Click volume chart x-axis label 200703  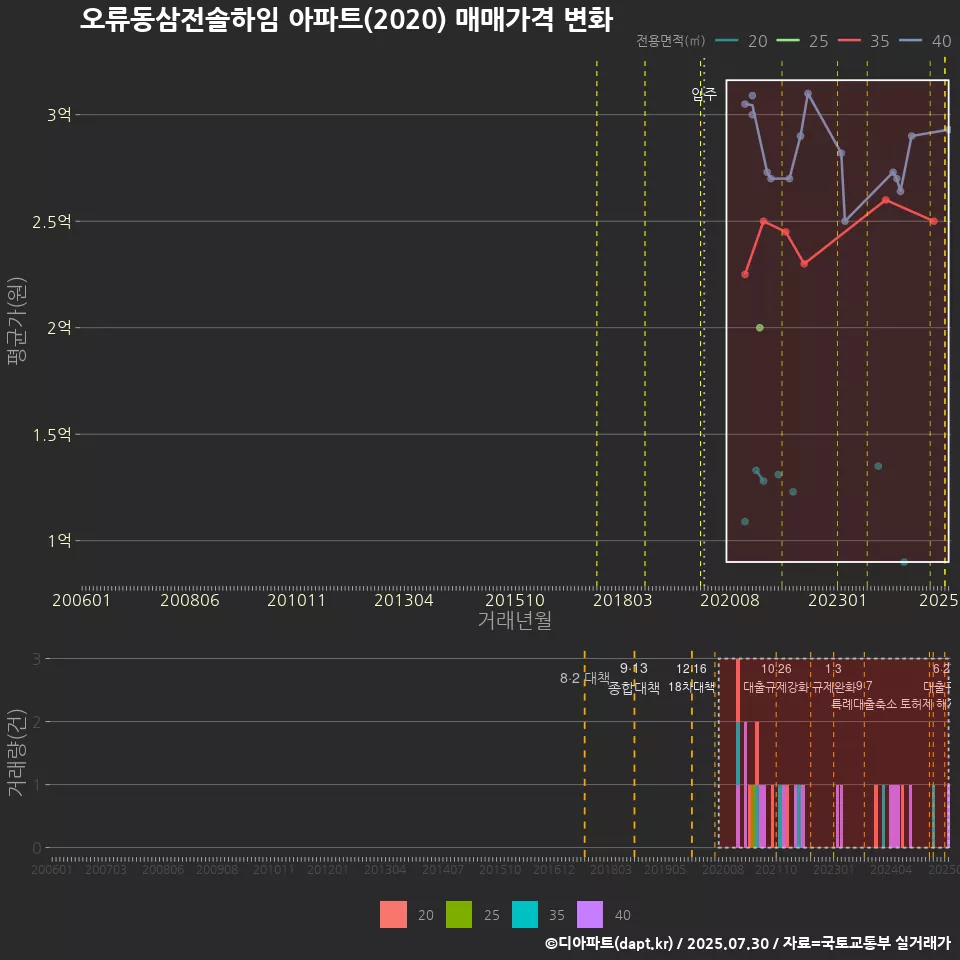(x=106, y=869)
